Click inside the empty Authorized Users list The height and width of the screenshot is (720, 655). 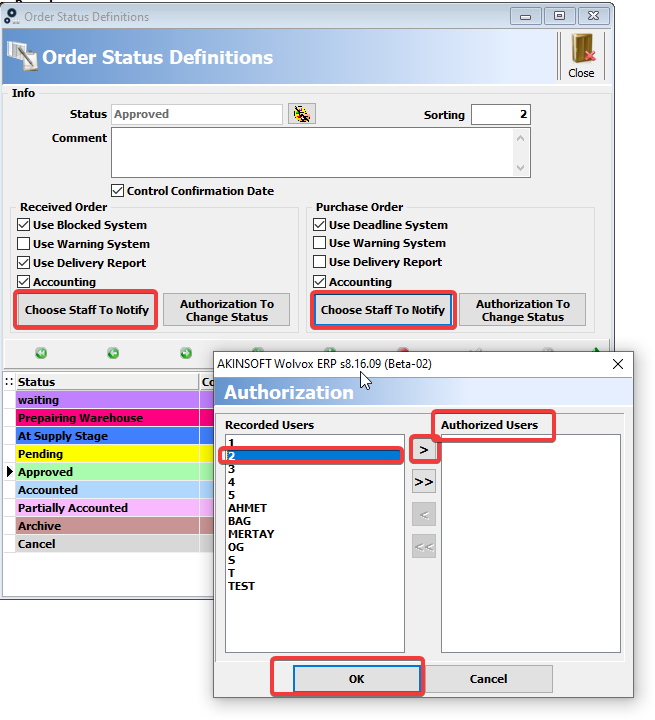pos(531,543)
